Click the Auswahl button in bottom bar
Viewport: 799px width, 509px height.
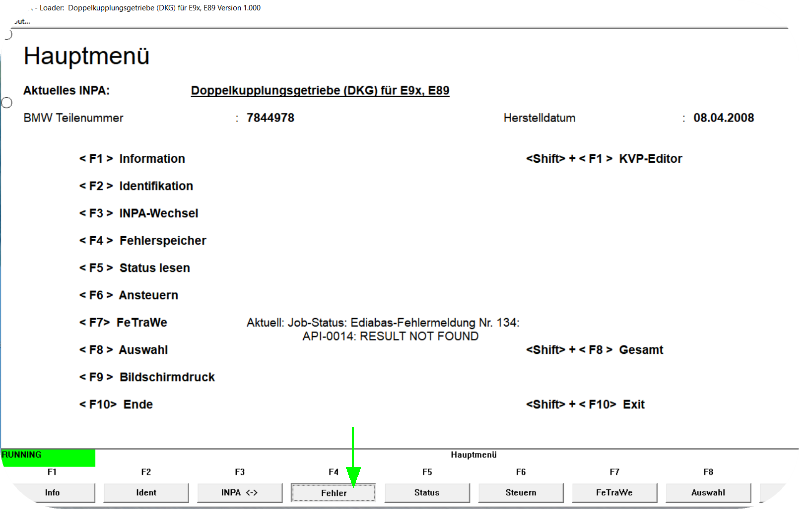[708, 493]
